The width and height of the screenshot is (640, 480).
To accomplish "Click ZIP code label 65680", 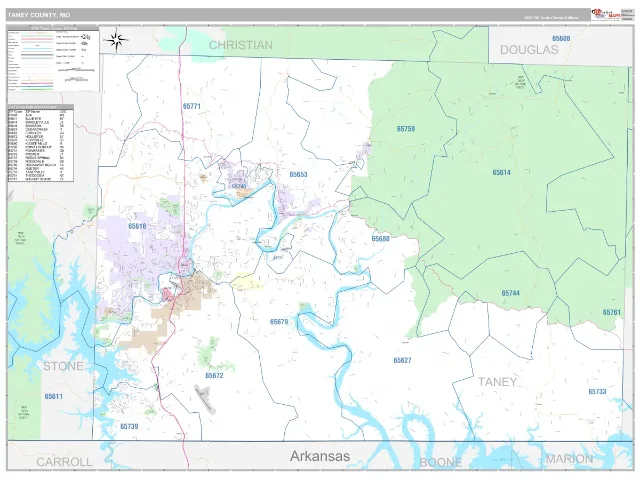I will (380, 239).
